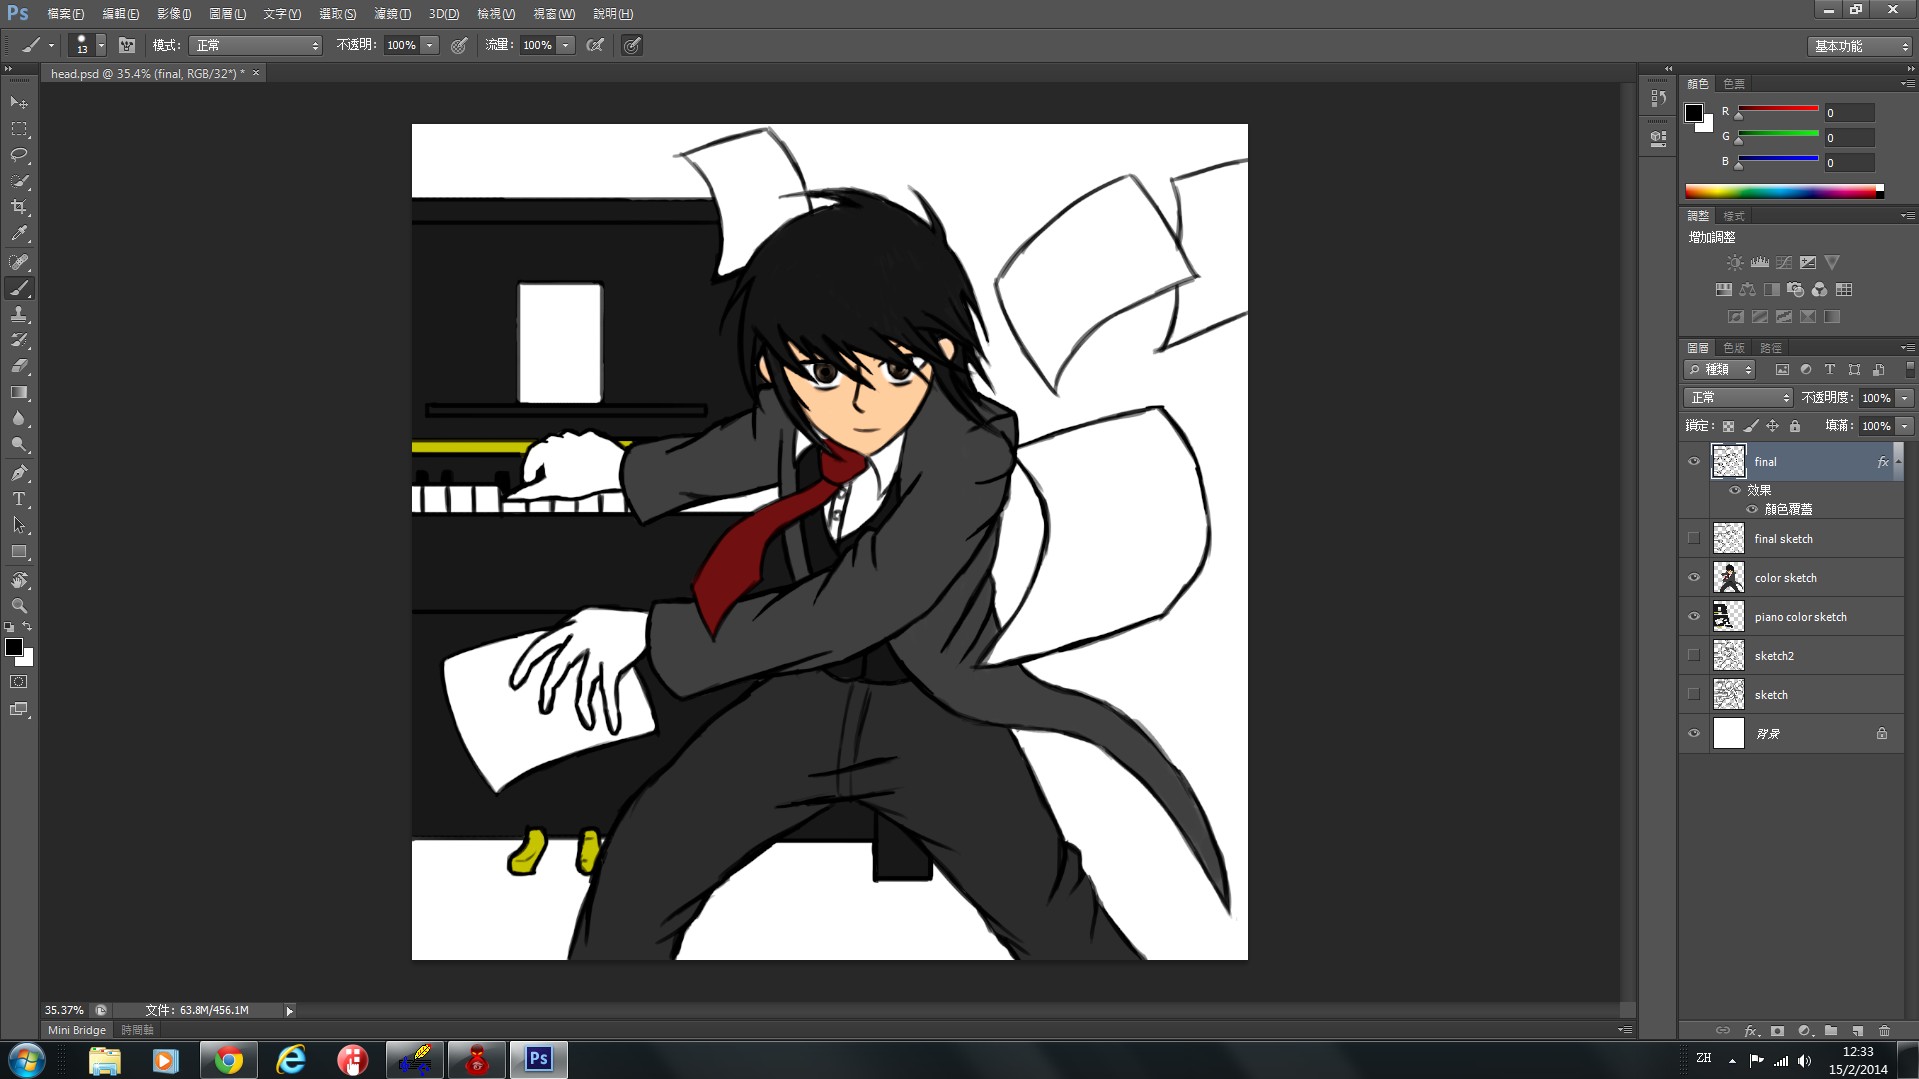Open the 基本功能 workspace dropdown
Image resolution: width=1919 pixels, height=1079 pixels.
(1860, 46)
